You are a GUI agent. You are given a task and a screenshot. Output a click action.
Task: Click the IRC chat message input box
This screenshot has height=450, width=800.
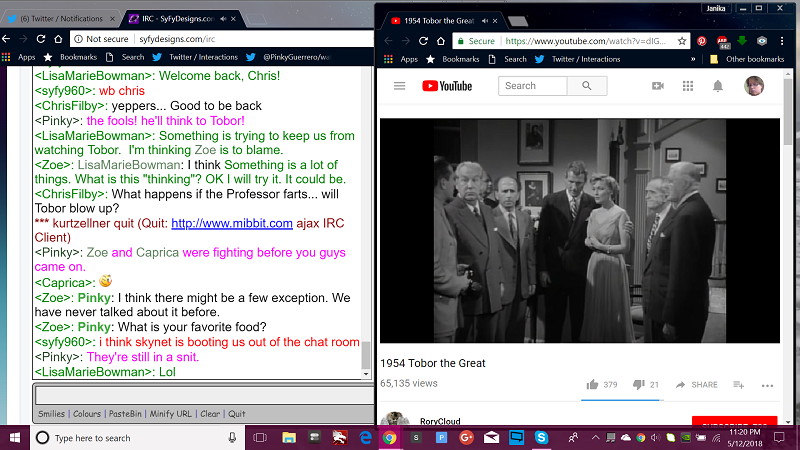[x=204, y=395]
